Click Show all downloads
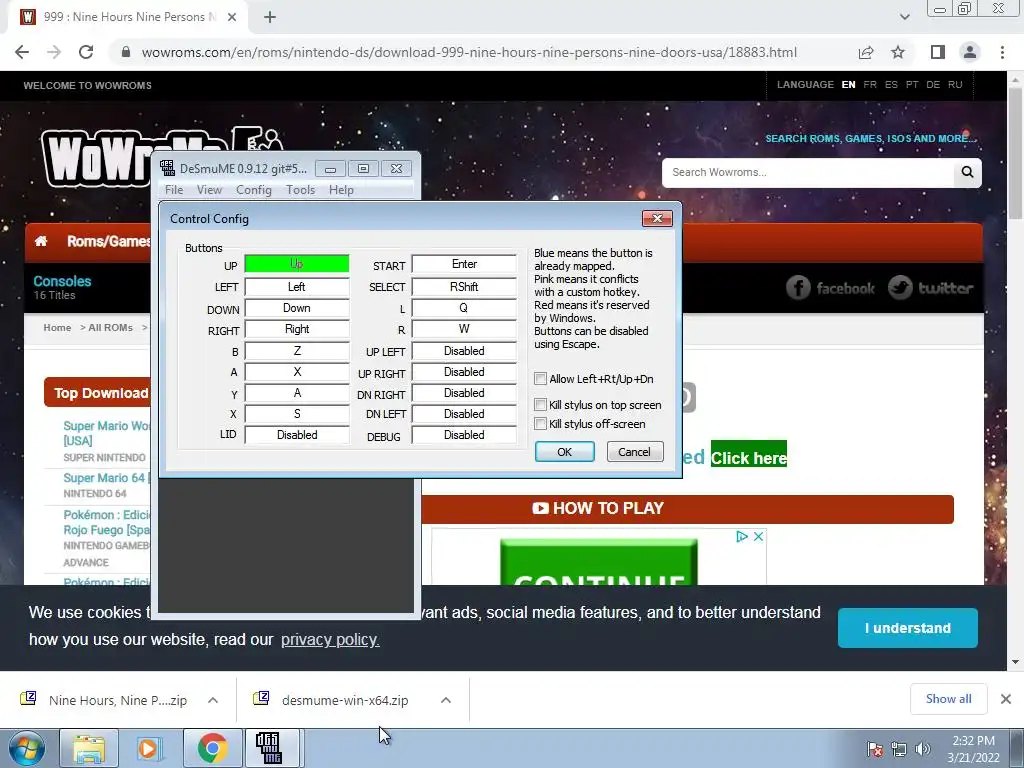This screenshot has width=1024, height=768. point(948,699)
